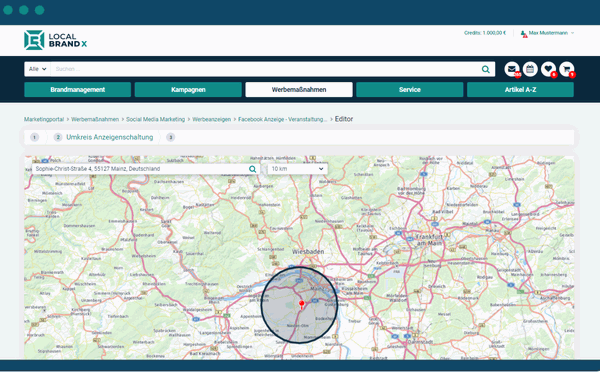This screenshot has height=372, width=600.
Task: Click the Social Media Marketing breadcrumb
Action: (x=155, y=119)
